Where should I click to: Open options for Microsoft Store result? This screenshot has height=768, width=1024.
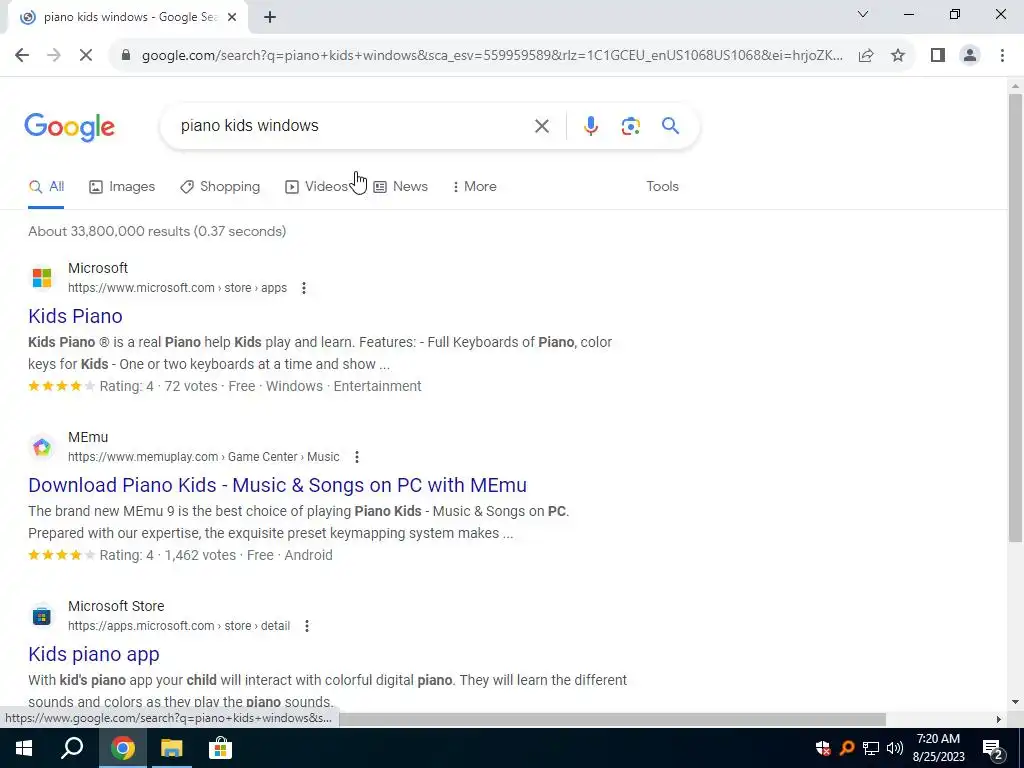click(x=307, y=626)
